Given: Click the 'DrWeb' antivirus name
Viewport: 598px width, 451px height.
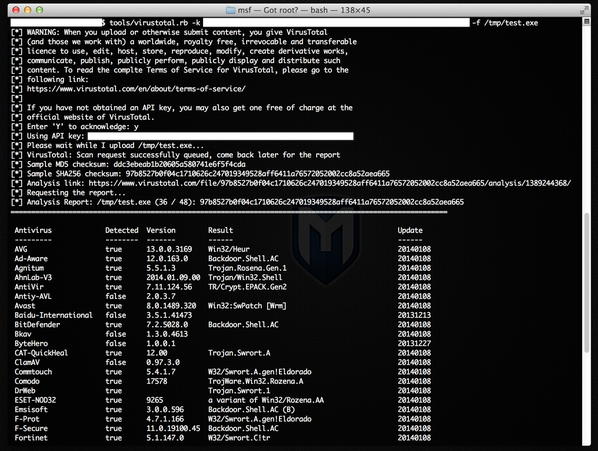Looking at the screenshot, I should (25, 391).
